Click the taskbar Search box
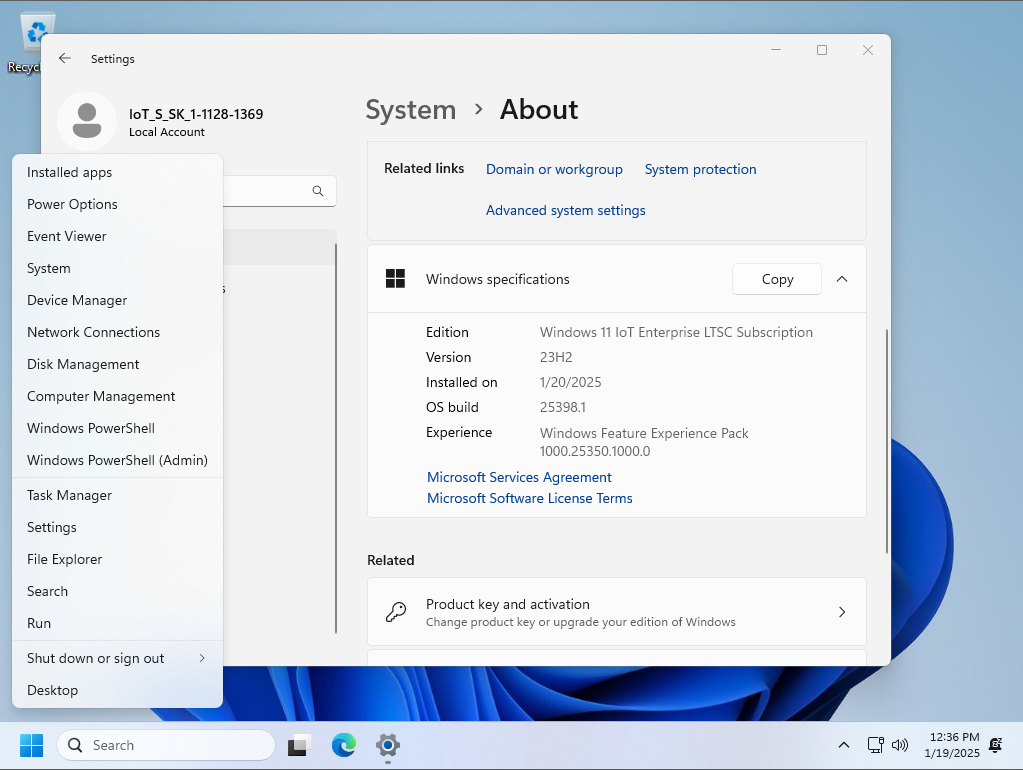 166,745
